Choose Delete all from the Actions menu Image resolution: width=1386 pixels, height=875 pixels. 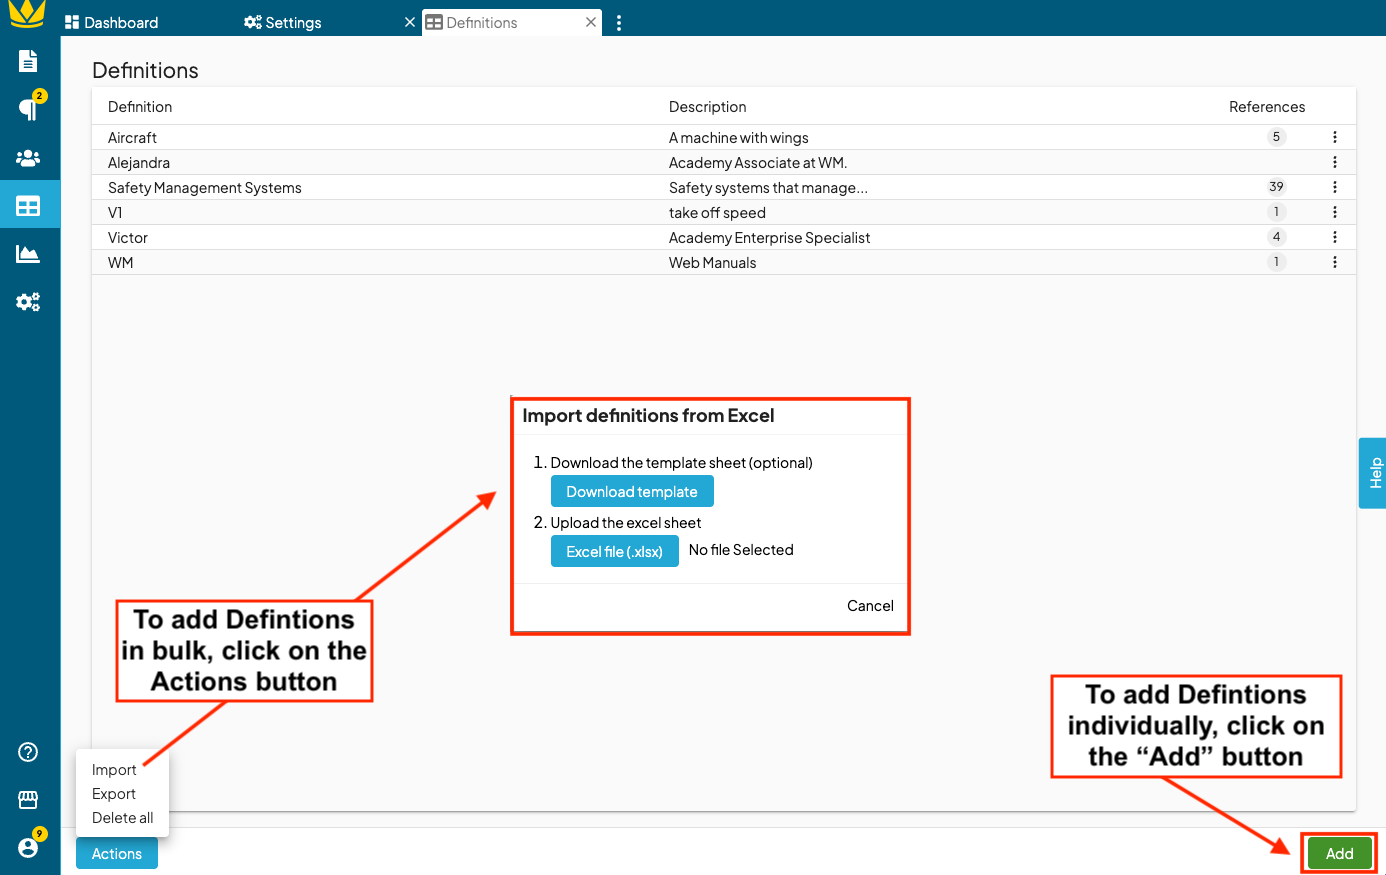tap(123, 818)
